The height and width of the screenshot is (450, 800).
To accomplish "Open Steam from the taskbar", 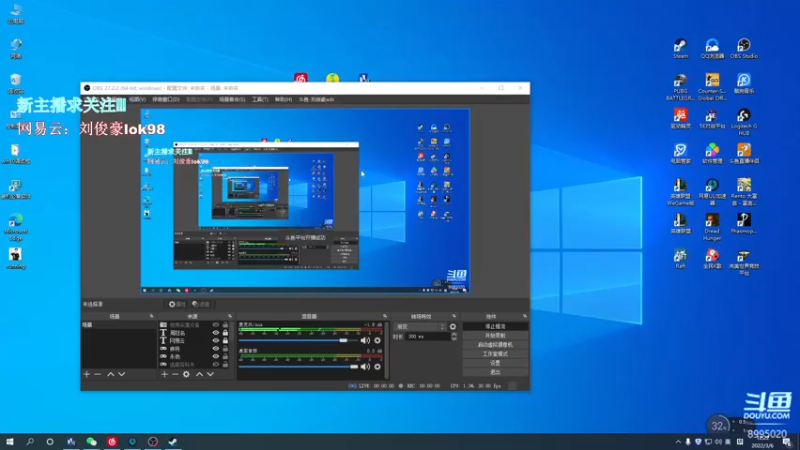I will pyautogui.click(x=173, y=442).
